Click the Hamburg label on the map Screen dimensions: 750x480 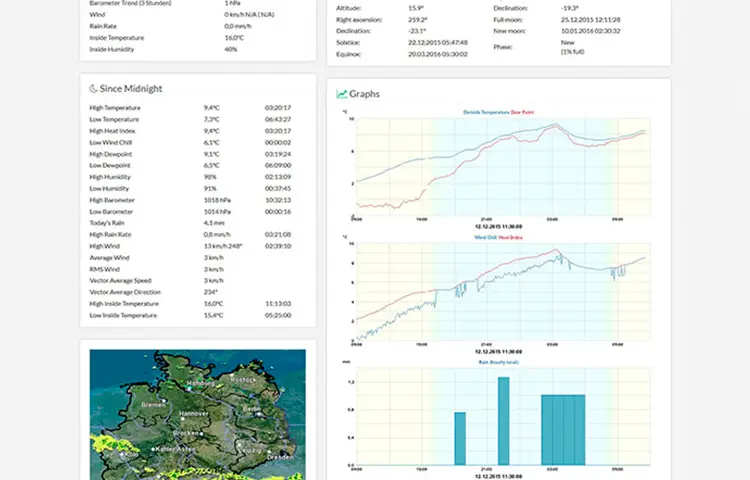click(x=201, y=383)
